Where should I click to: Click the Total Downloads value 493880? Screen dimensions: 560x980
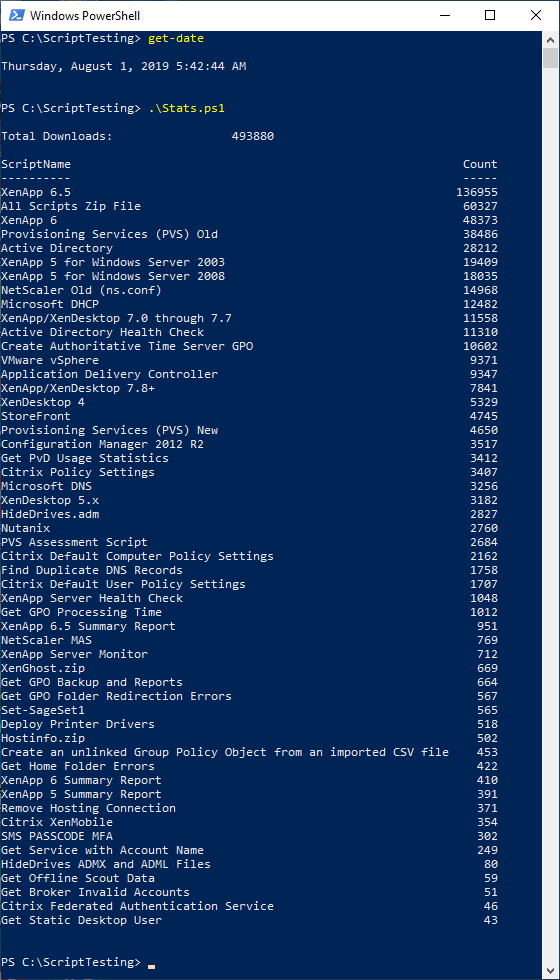point(252,136)
